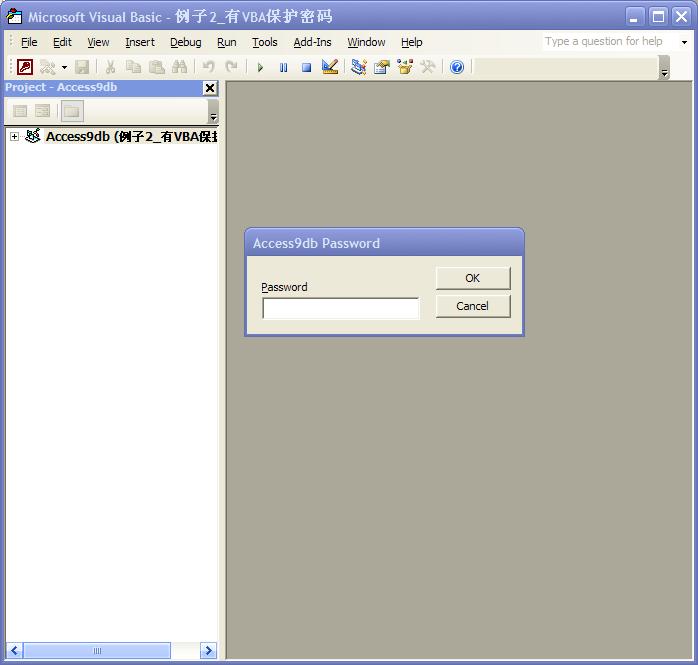This screenshot has width=698, height=665.
Task: Click the blue Help question-mark icon
Action: 457,67
